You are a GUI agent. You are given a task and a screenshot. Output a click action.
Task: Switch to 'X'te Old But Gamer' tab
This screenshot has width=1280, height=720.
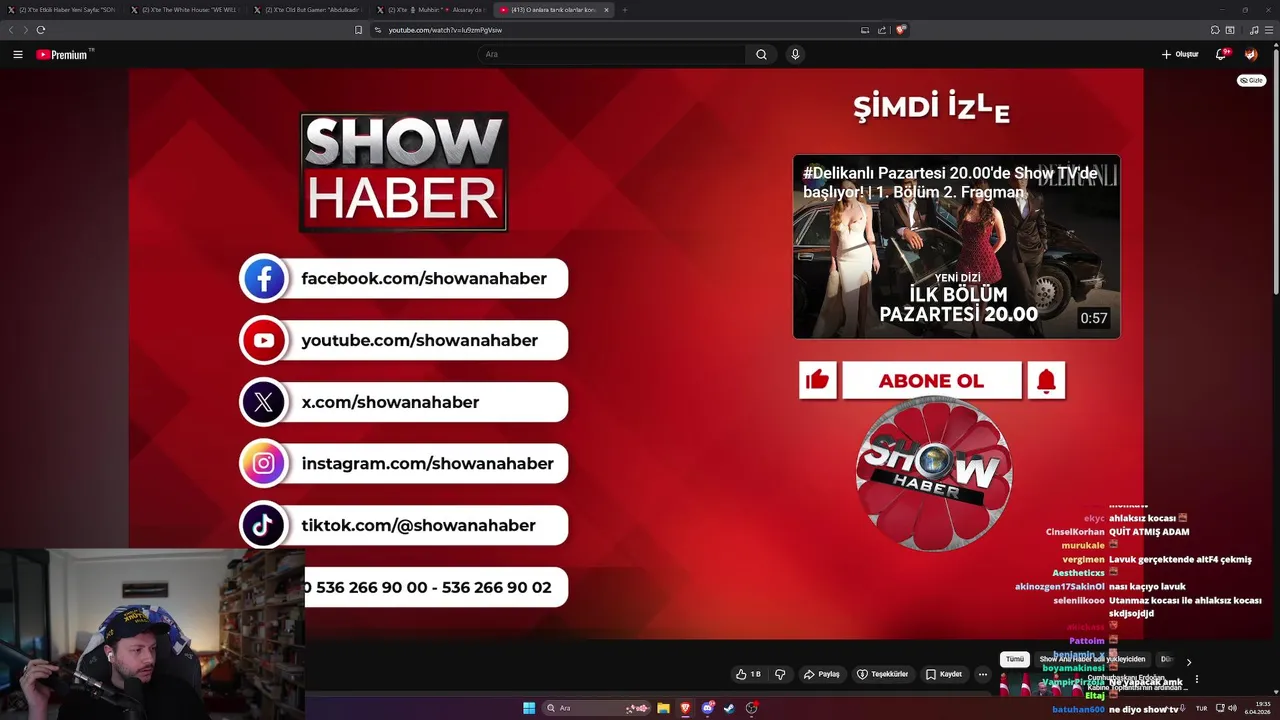pos(308,10)
